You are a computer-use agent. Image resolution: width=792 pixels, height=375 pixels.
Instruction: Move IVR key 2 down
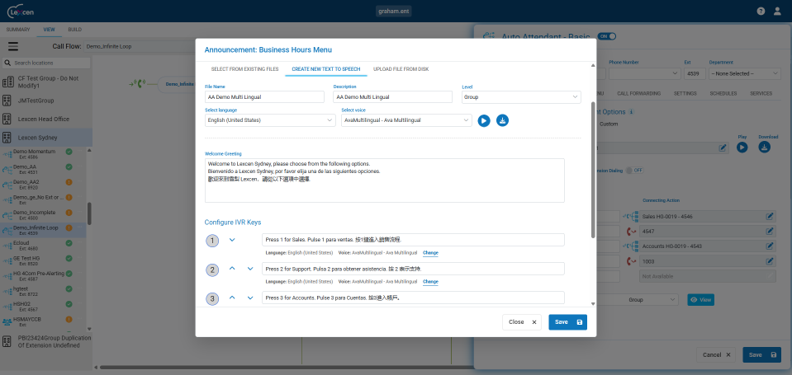pos(250,268)
